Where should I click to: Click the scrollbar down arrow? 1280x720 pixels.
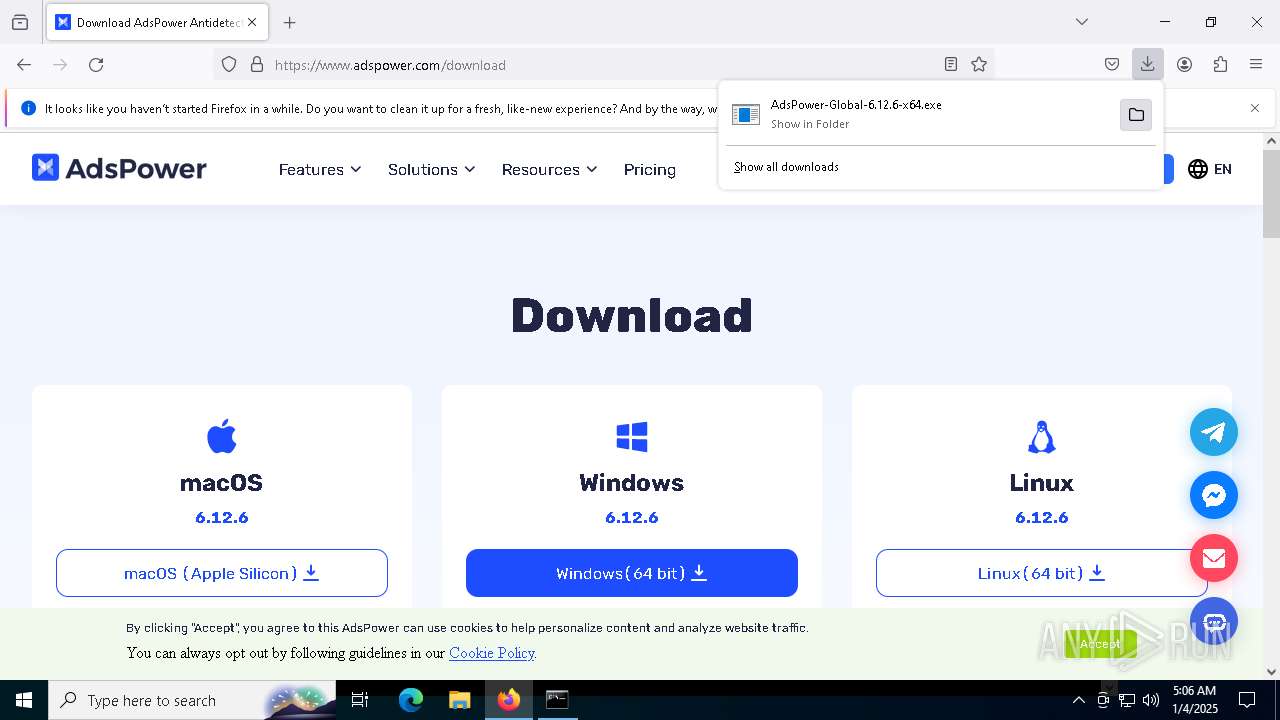tap(1271, 672)
